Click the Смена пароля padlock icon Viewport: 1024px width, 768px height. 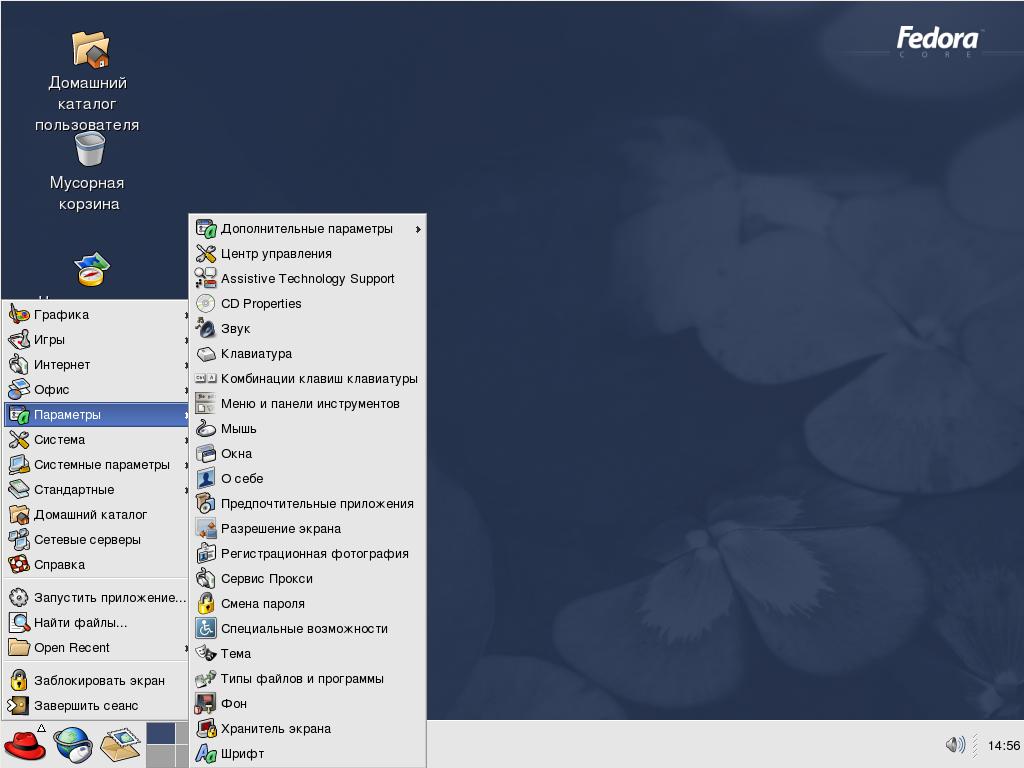(206, 603)
